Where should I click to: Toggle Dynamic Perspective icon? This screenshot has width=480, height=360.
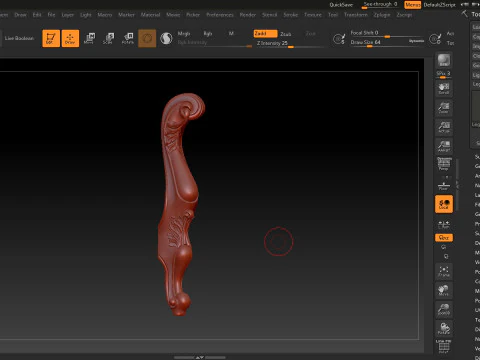click(x=444, y=164)
